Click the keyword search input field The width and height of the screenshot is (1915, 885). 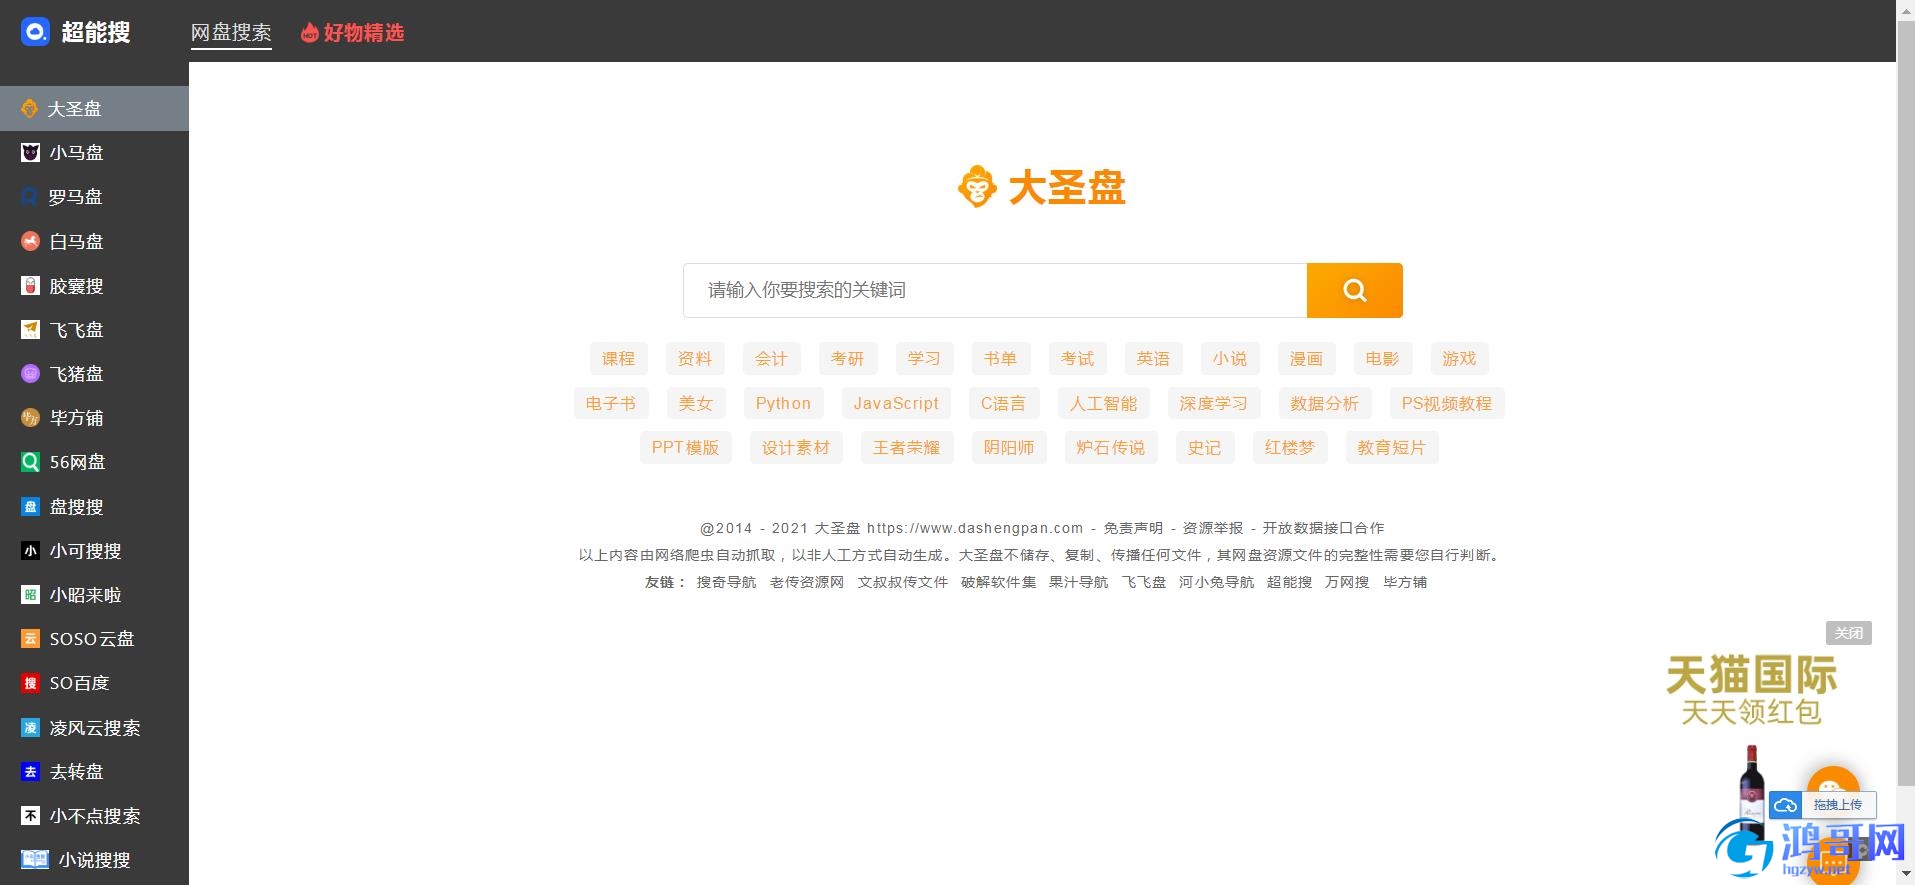click(x=995, y=290)
